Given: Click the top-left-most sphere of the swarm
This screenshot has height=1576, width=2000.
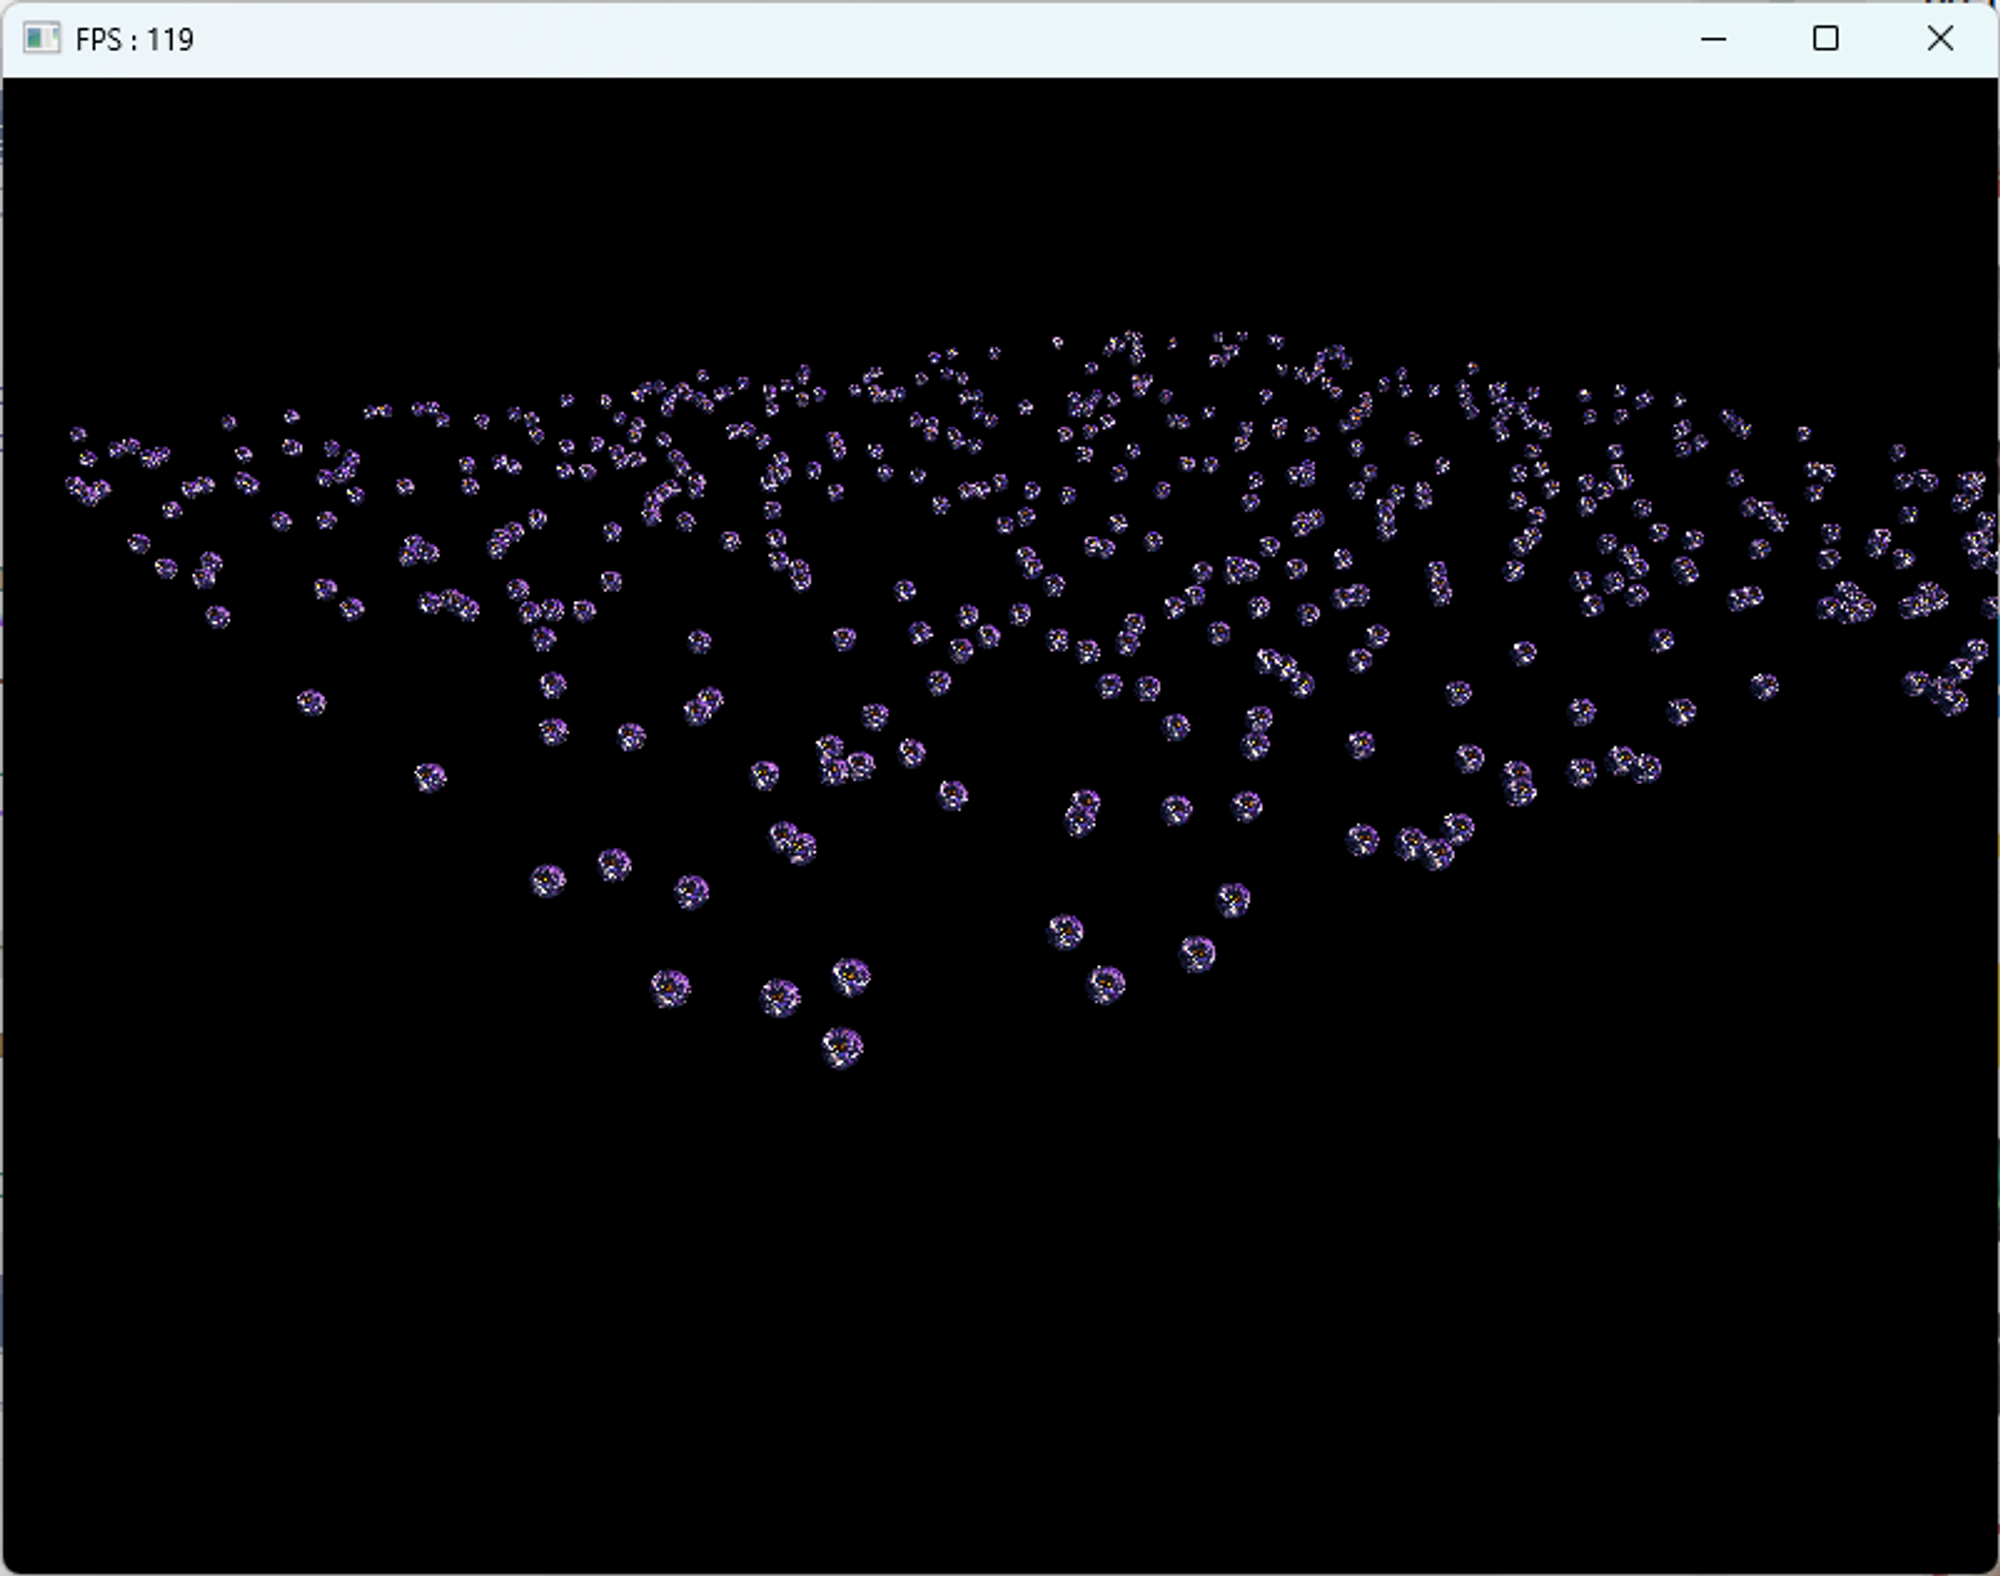Looking at the screenshot, I should coord(78,435).
